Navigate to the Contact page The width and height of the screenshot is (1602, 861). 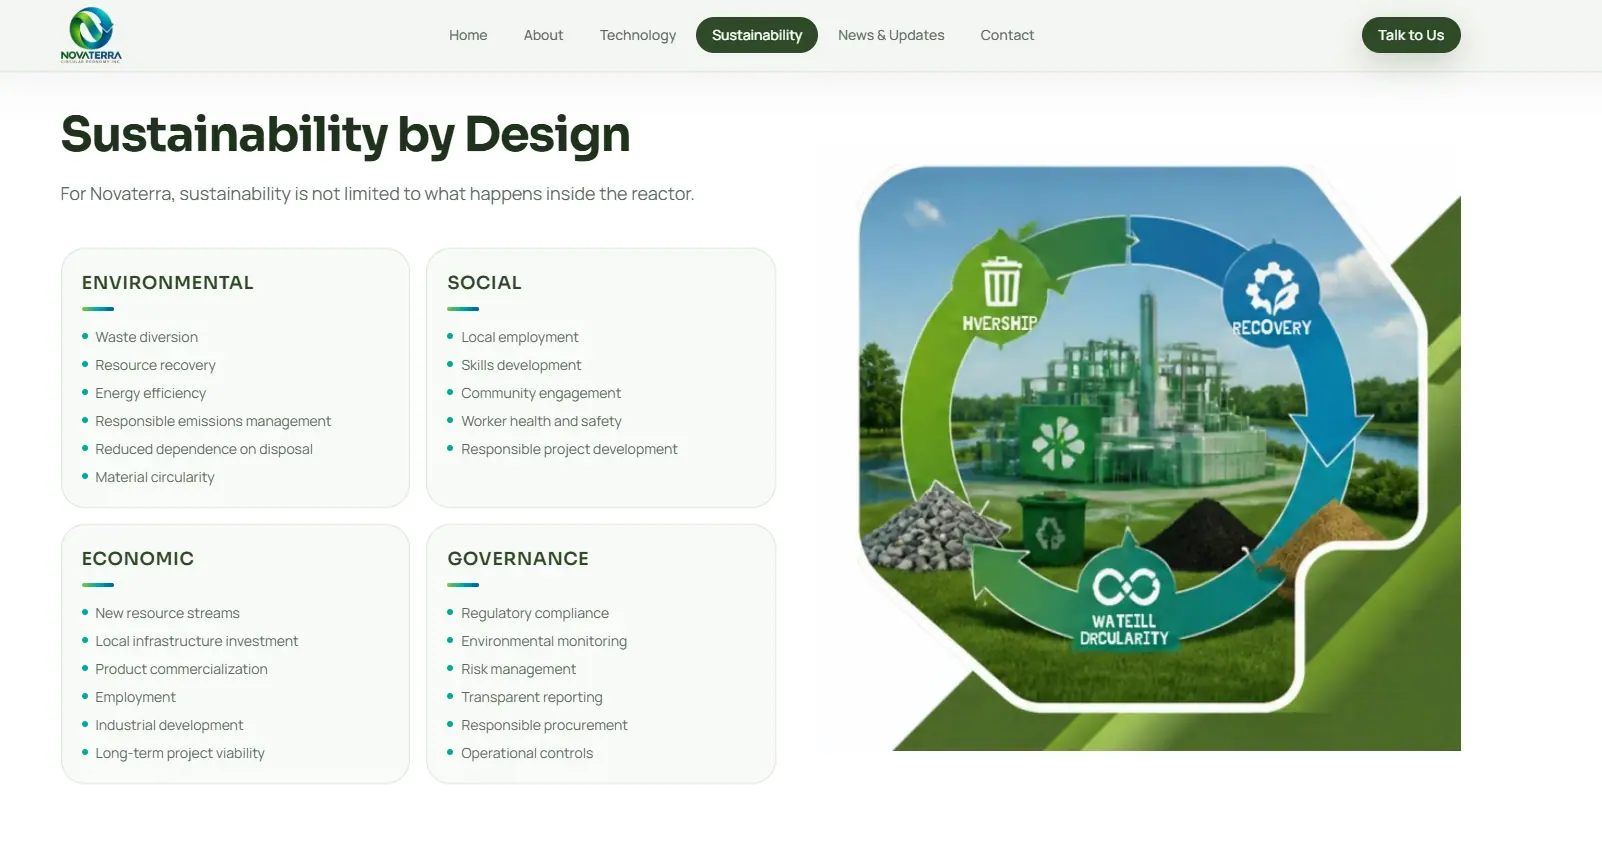(1007, 35)
